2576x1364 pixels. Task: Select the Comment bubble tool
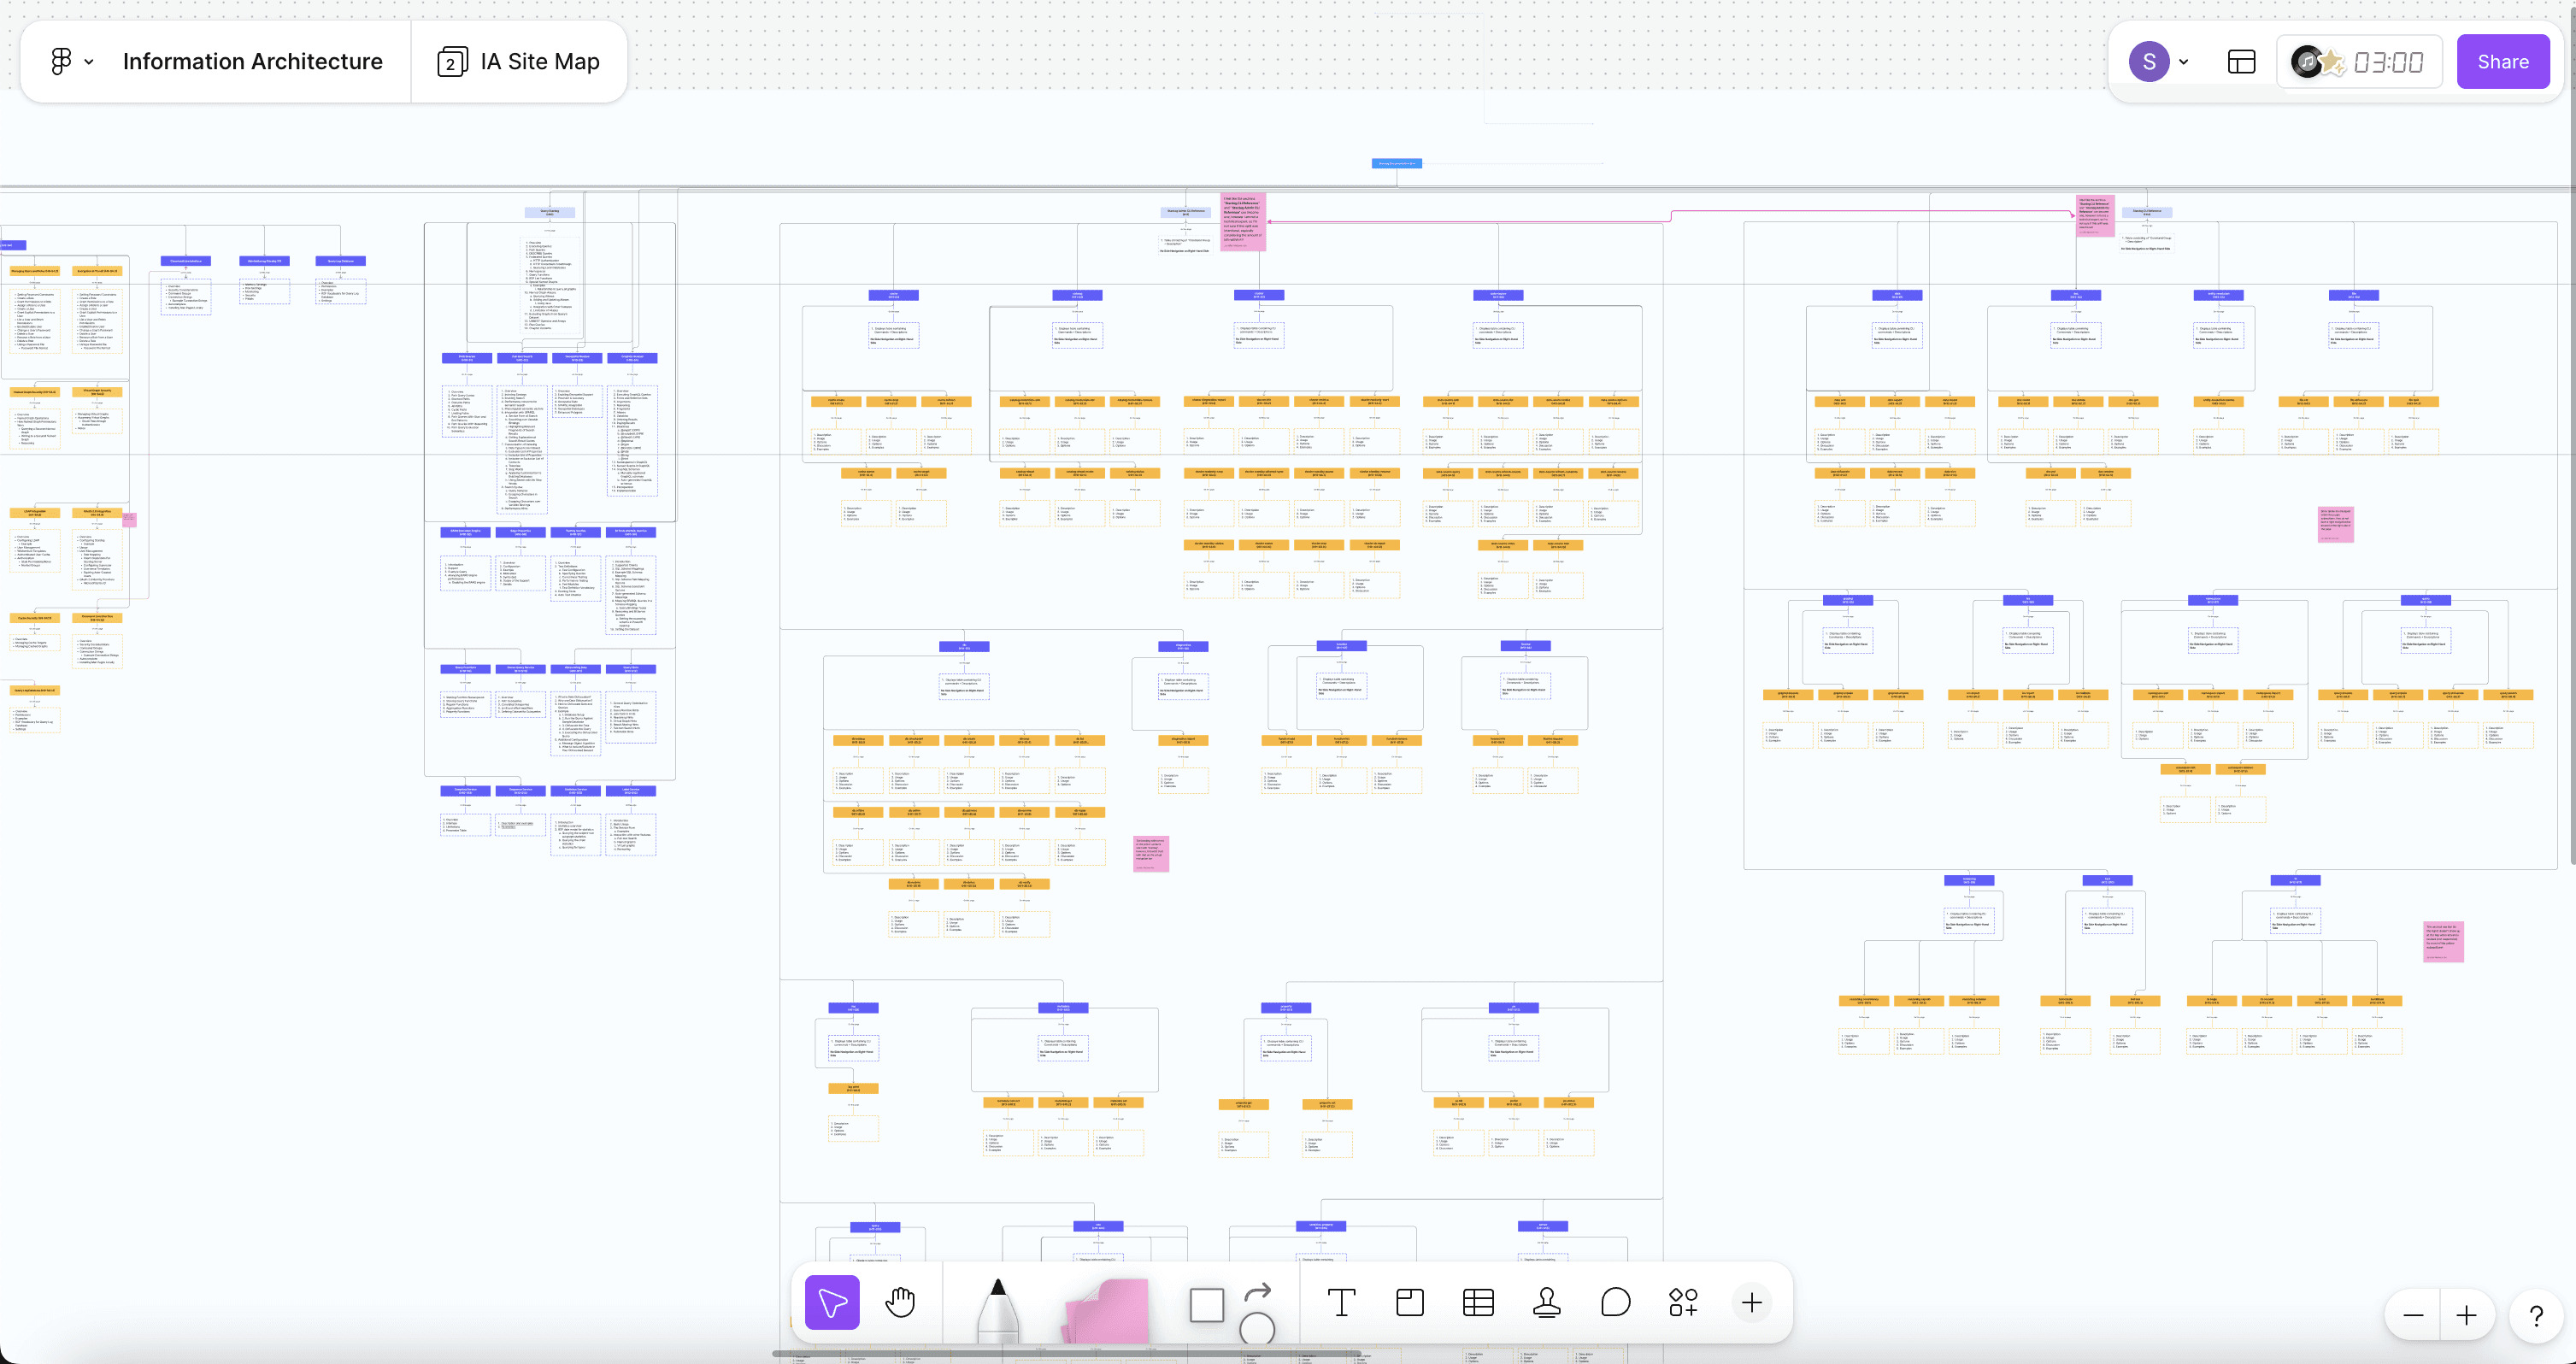1615,1302
